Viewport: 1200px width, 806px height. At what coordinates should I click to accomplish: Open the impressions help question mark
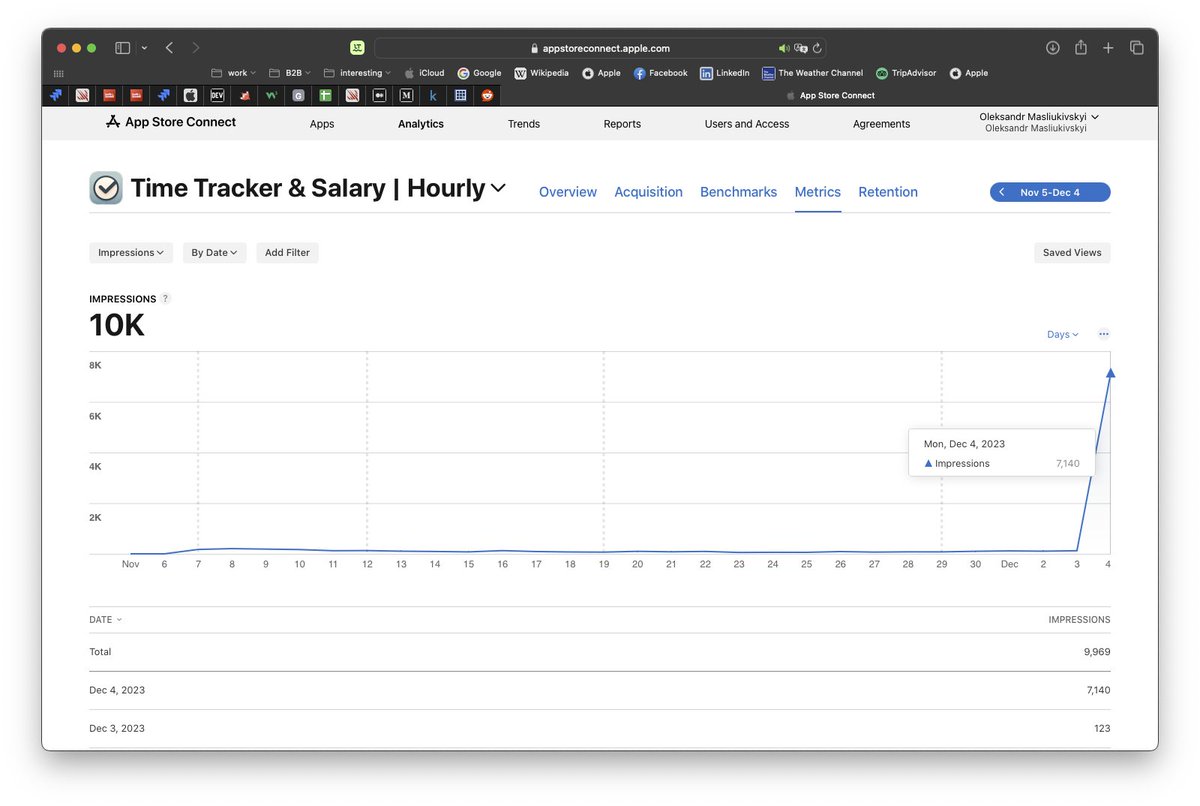point(166,299)
